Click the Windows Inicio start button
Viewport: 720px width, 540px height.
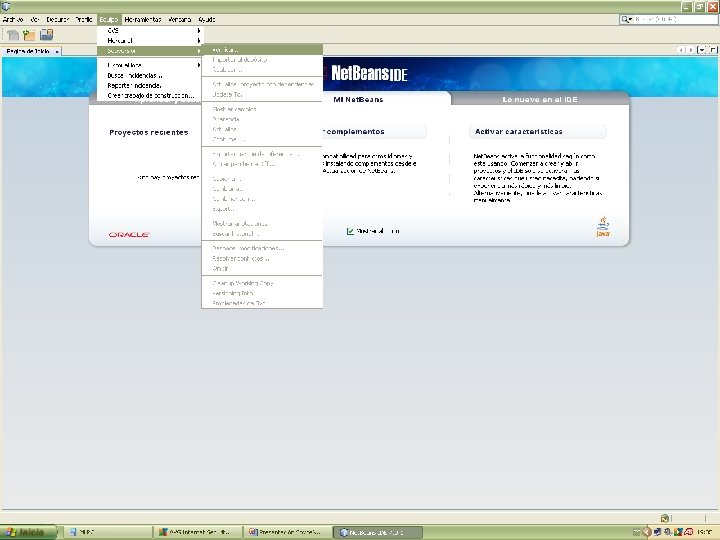[28, 532]
